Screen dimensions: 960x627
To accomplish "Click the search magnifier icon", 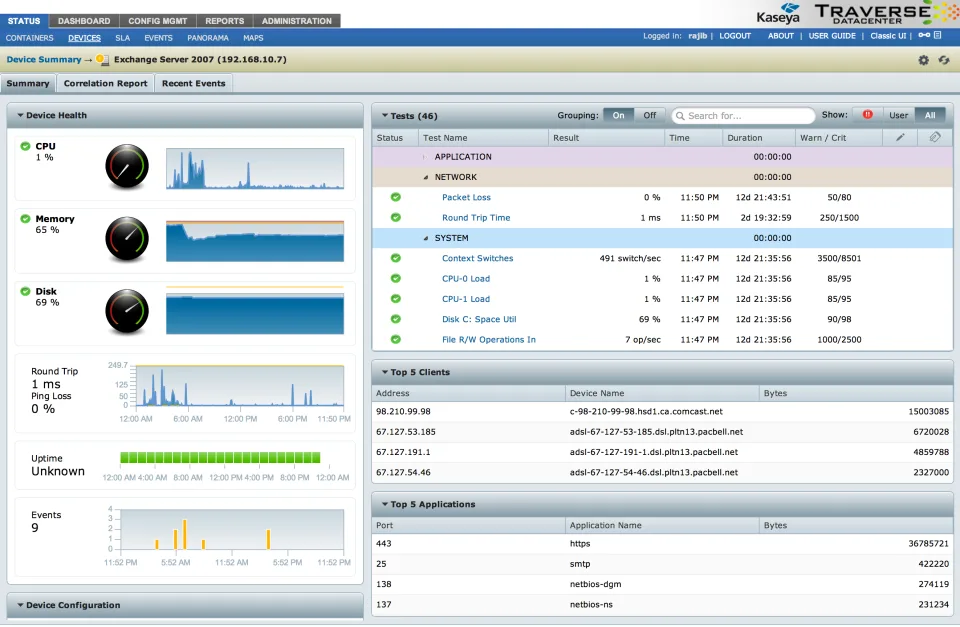I will (x=680, y=116).
